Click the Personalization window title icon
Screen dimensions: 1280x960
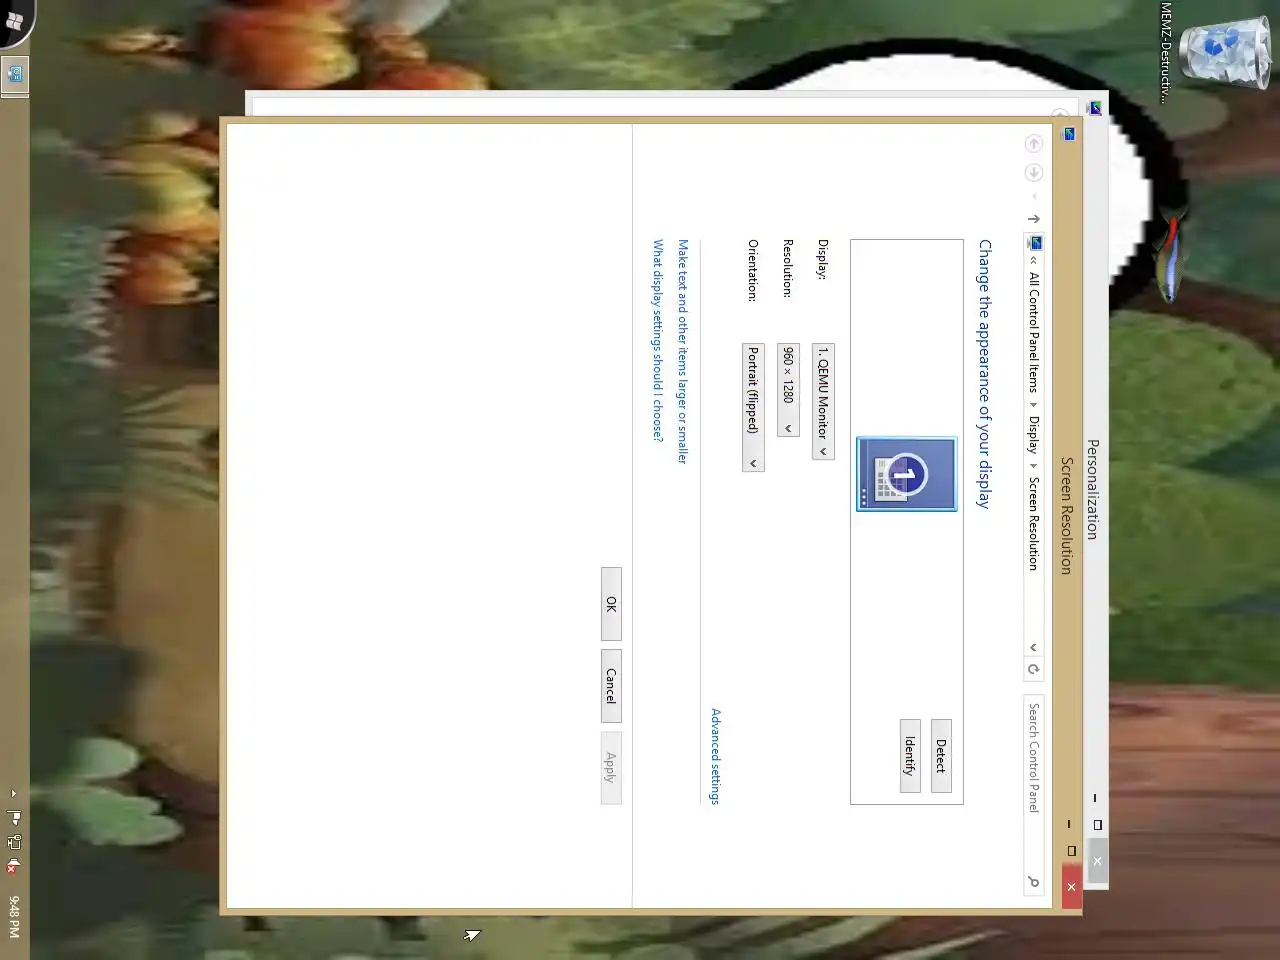1095,107
